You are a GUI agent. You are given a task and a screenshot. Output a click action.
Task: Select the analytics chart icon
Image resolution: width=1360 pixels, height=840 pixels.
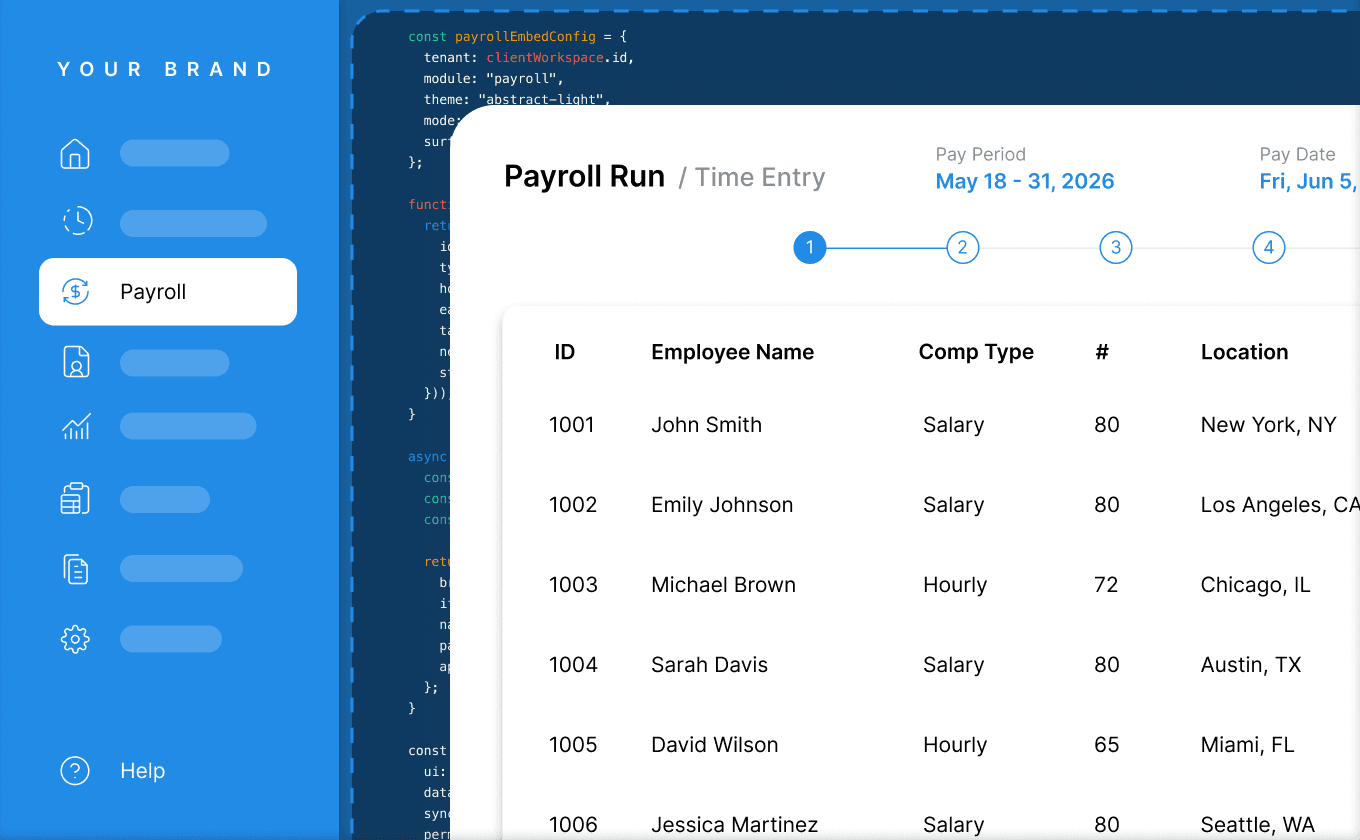click(75, 427)
